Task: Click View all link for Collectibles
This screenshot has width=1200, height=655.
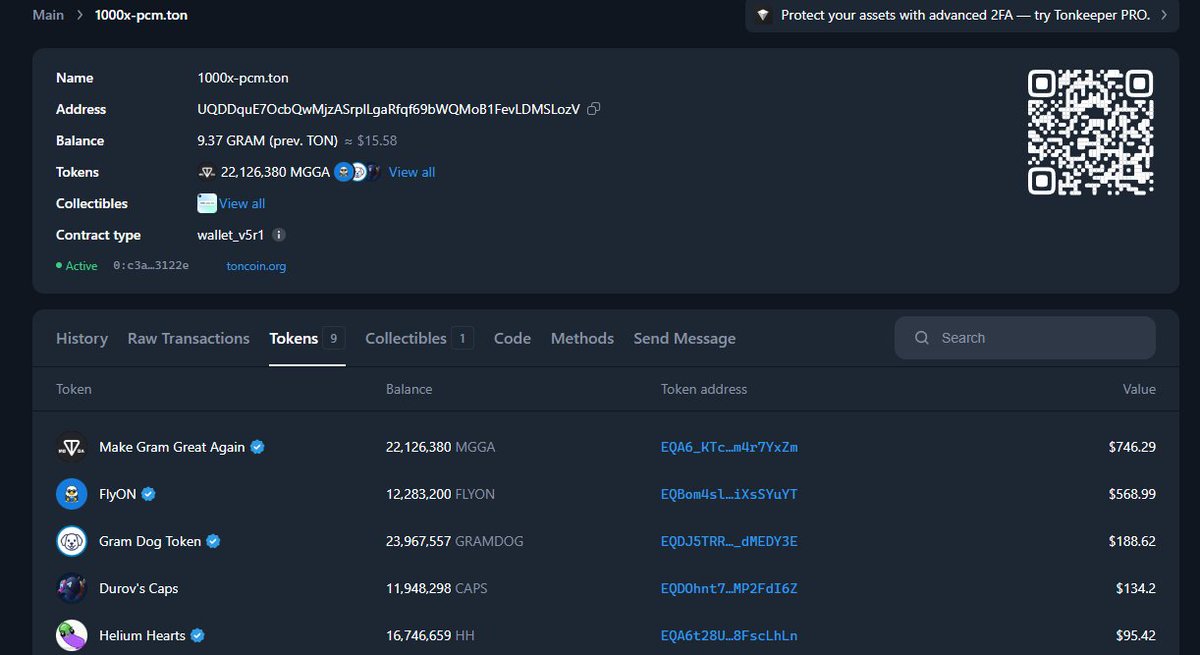Action: (x=242, y=204)
